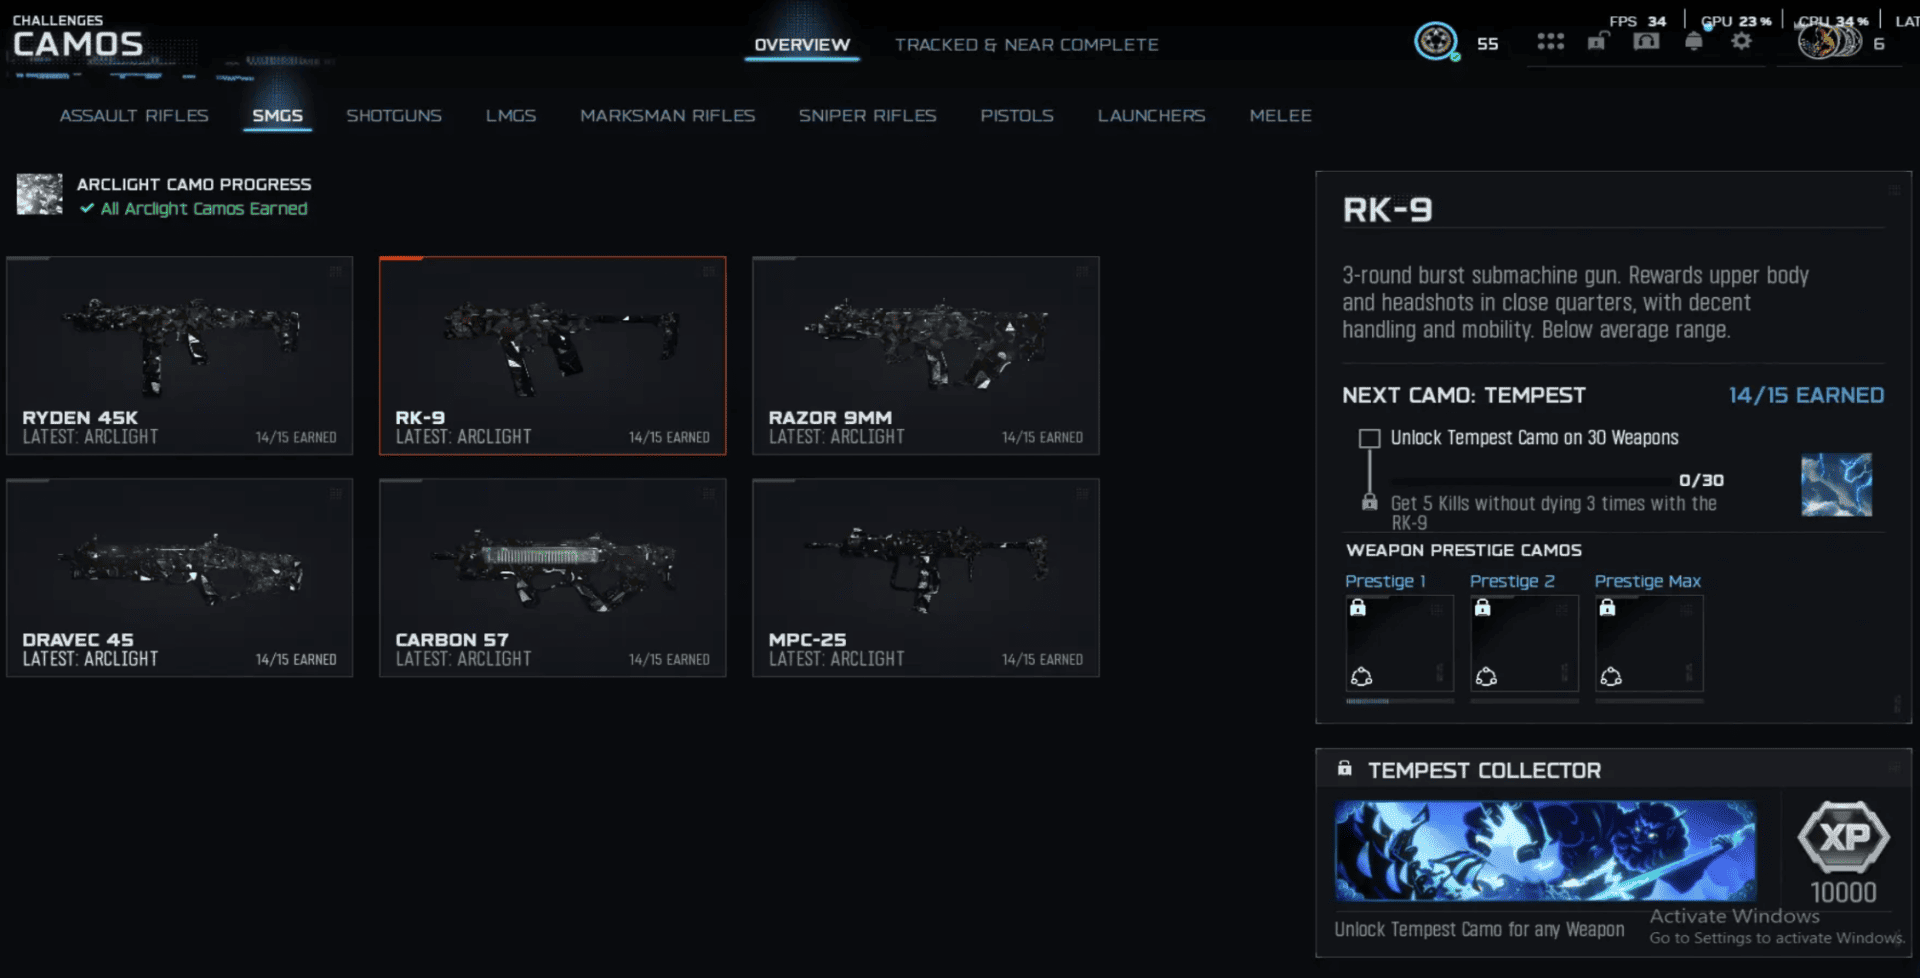Click the Prestige 2 label
The width and height of the screenshot is (1920, 978).
tap(1512, 581)
